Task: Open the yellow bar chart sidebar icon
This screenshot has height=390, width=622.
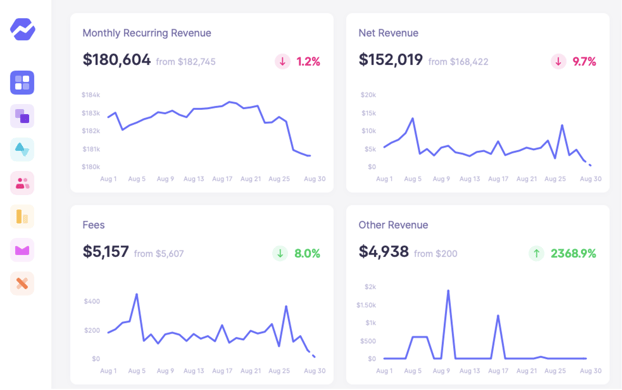Action: (x=22, y=216)
